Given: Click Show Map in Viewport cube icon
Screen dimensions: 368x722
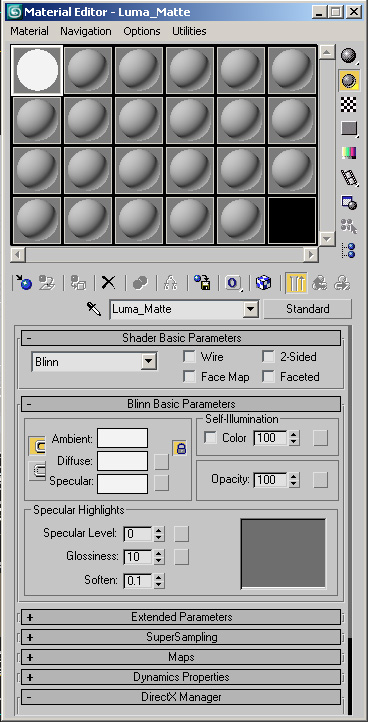Looking at the screenshot, I should click(263, 283).
